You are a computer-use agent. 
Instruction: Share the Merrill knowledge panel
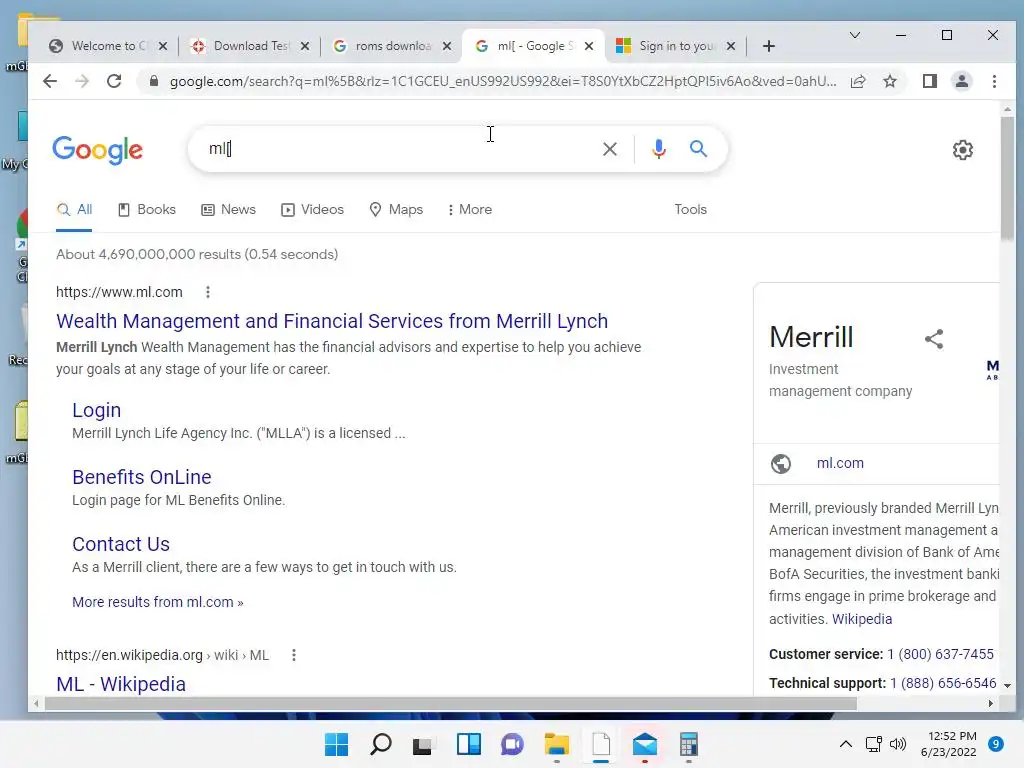(x=934, y=338)
